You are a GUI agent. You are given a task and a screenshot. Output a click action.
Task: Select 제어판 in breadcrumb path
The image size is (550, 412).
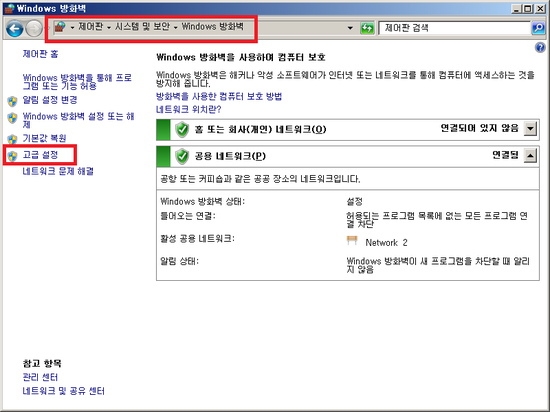point(90,26)
